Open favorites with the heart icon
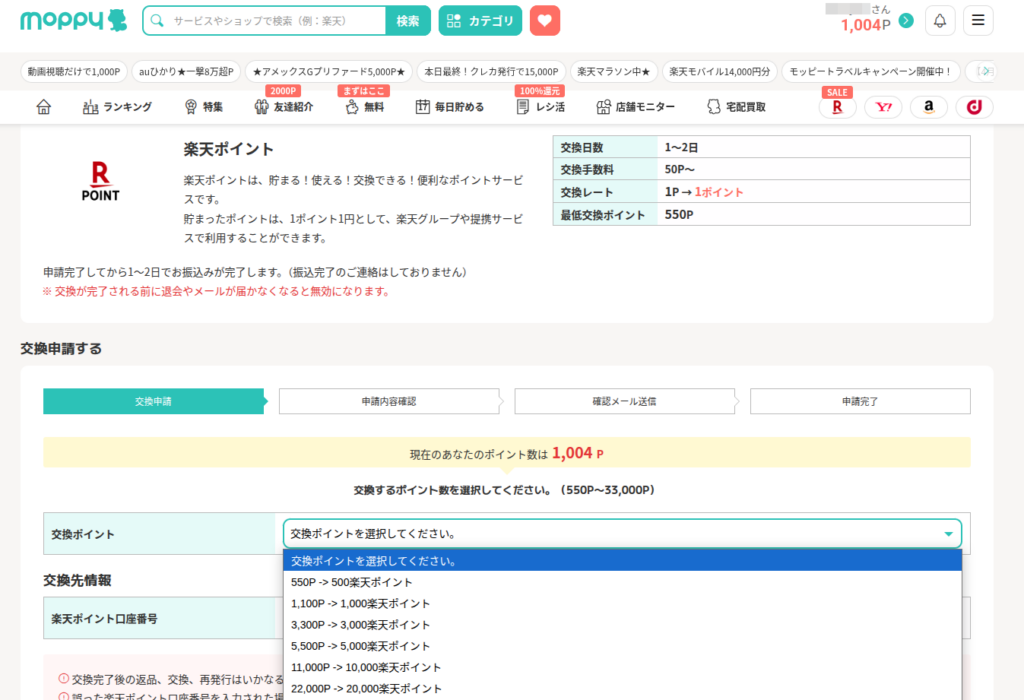1024x700 pixels. click(x=545, y=21)
